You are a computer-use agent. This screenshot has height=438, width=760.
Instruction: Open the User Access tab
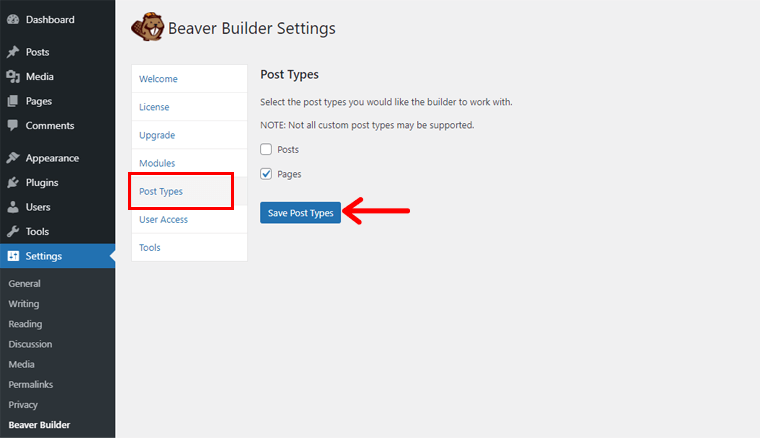[x=163, y=219]
